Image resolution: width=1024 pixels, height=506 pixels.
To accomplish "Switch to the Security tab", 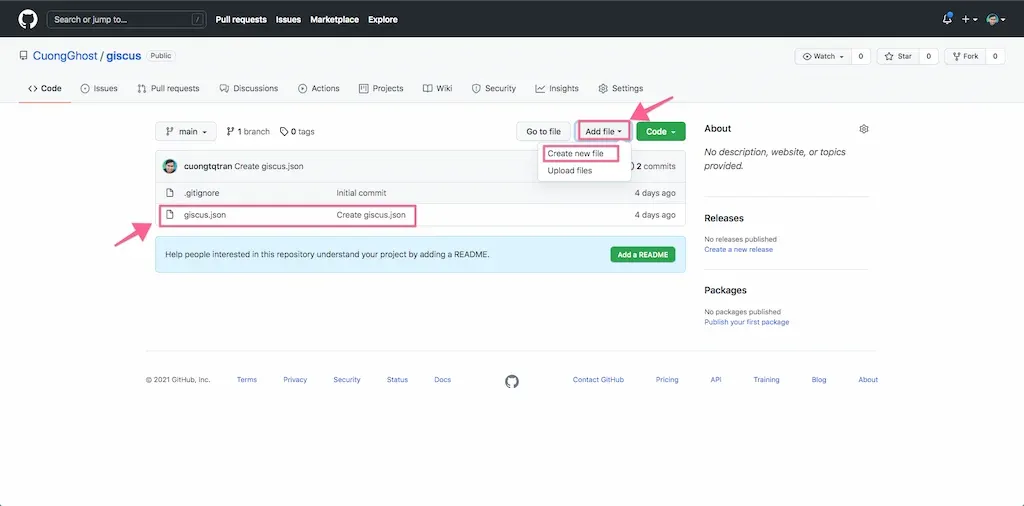I will [x=494, y=89].
